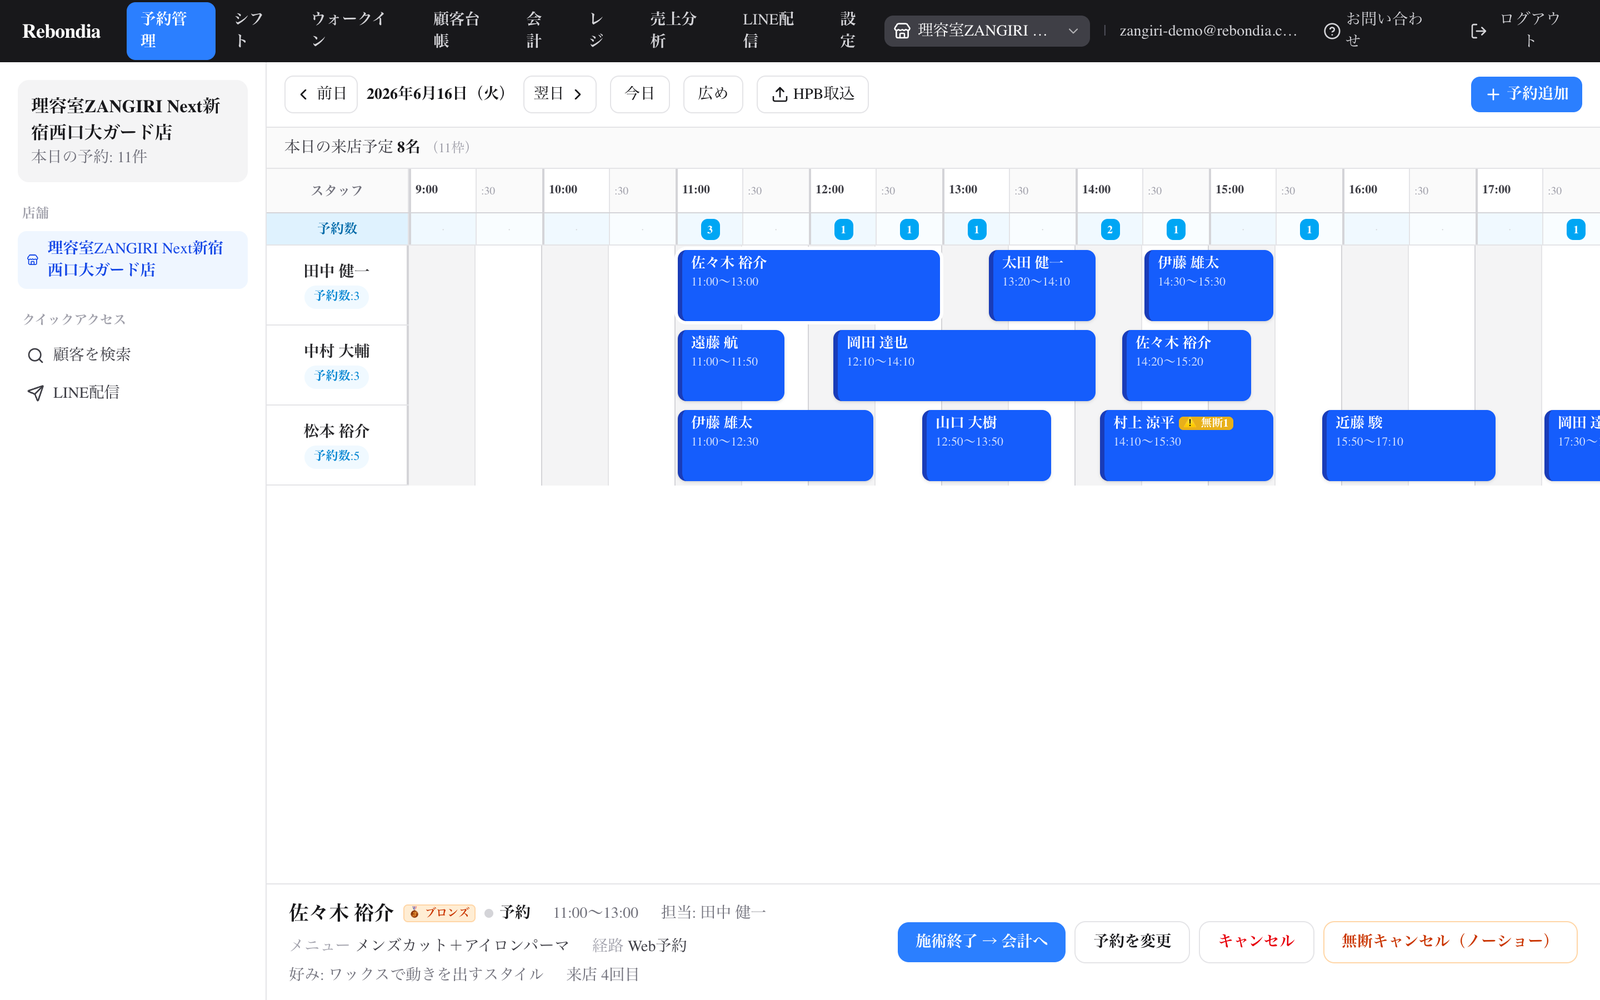Click the help circle icon for お問い合わせ

[x=1332, y=31]
